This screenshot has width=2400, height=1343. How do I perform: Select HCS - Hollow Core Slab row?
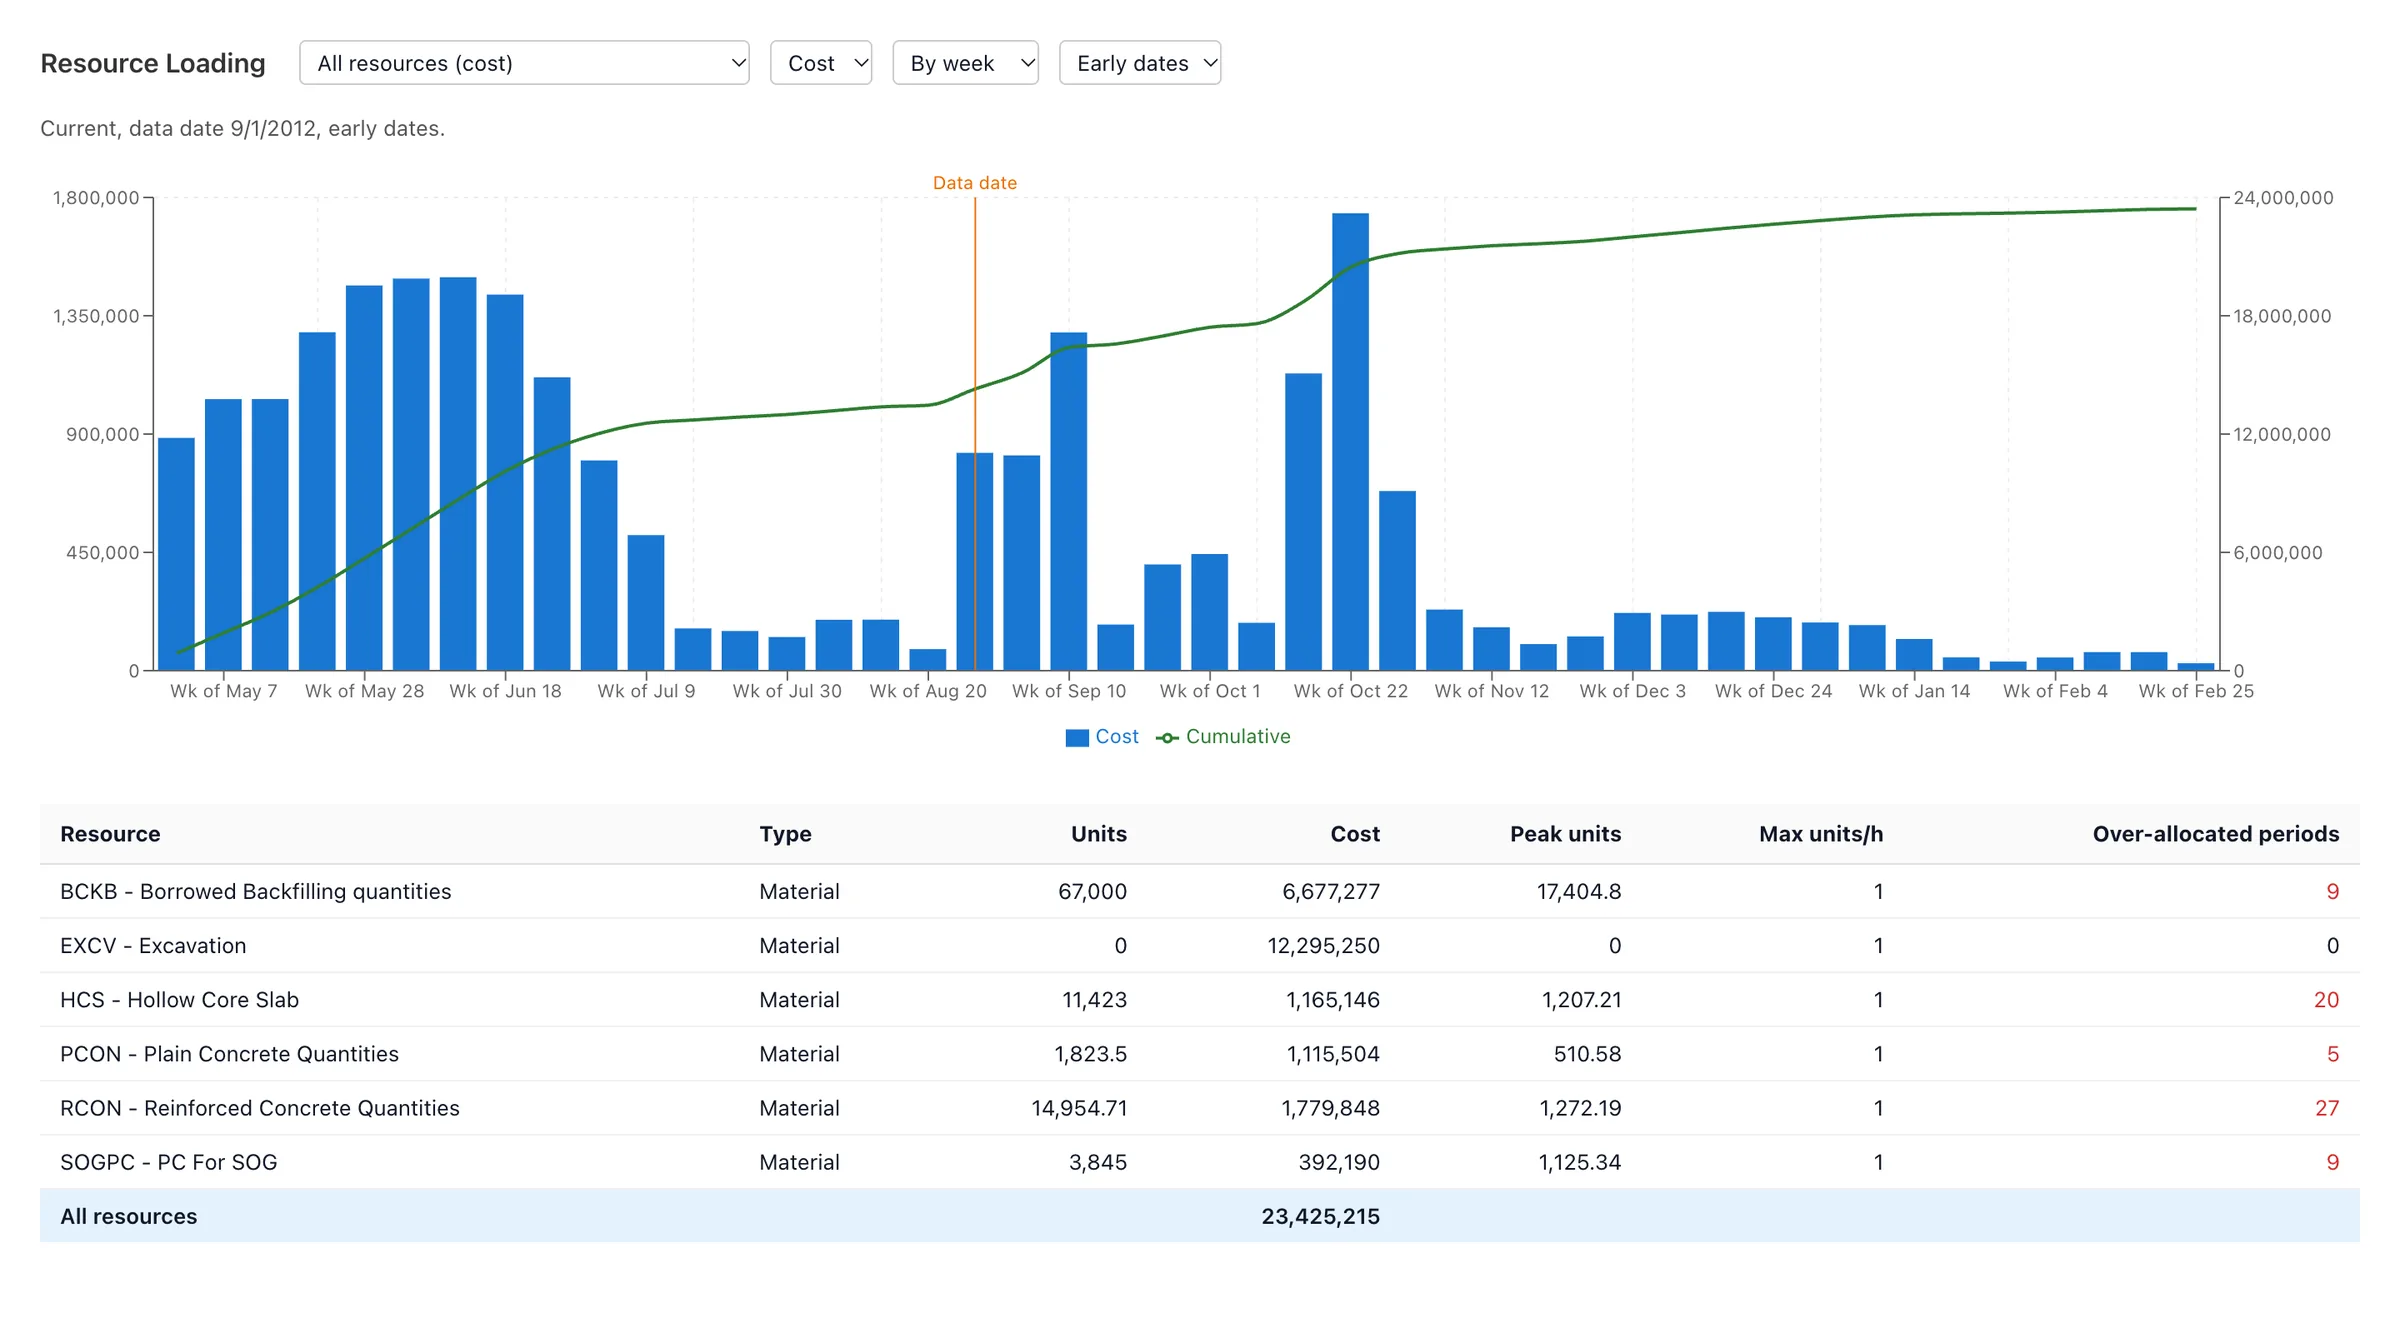pyautogui.click(x=1200, y=999)
